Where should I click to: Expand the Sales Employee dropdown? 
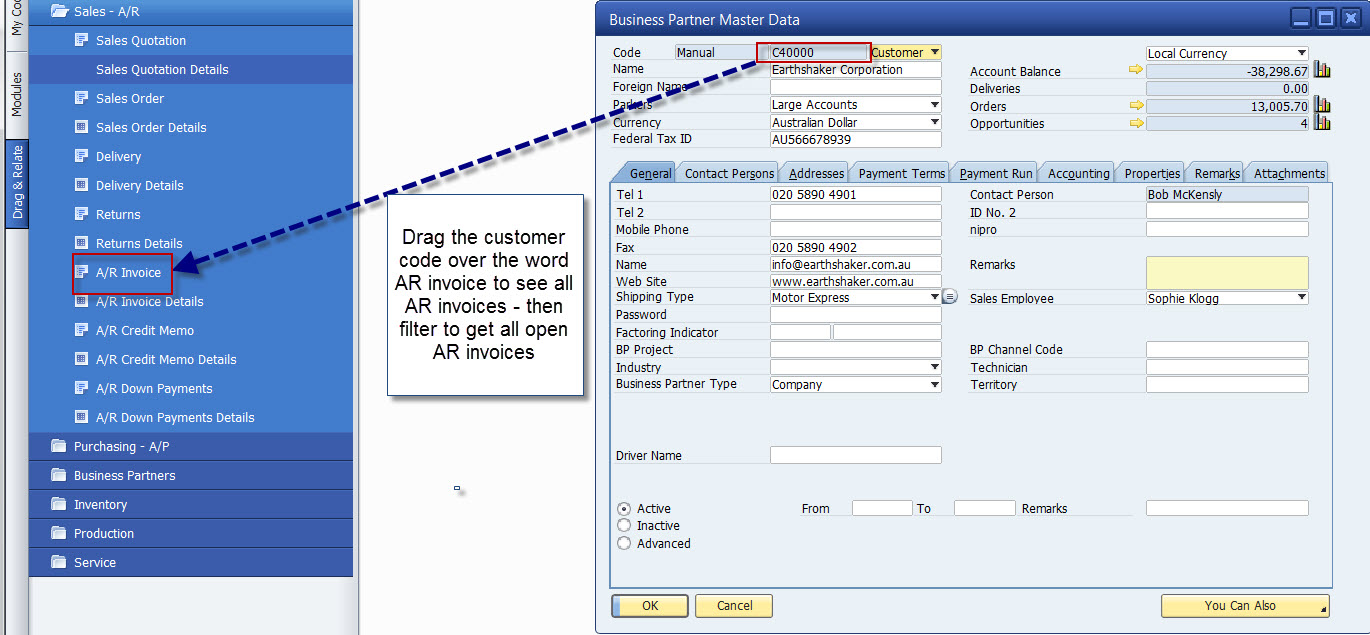pos(1301,298)
